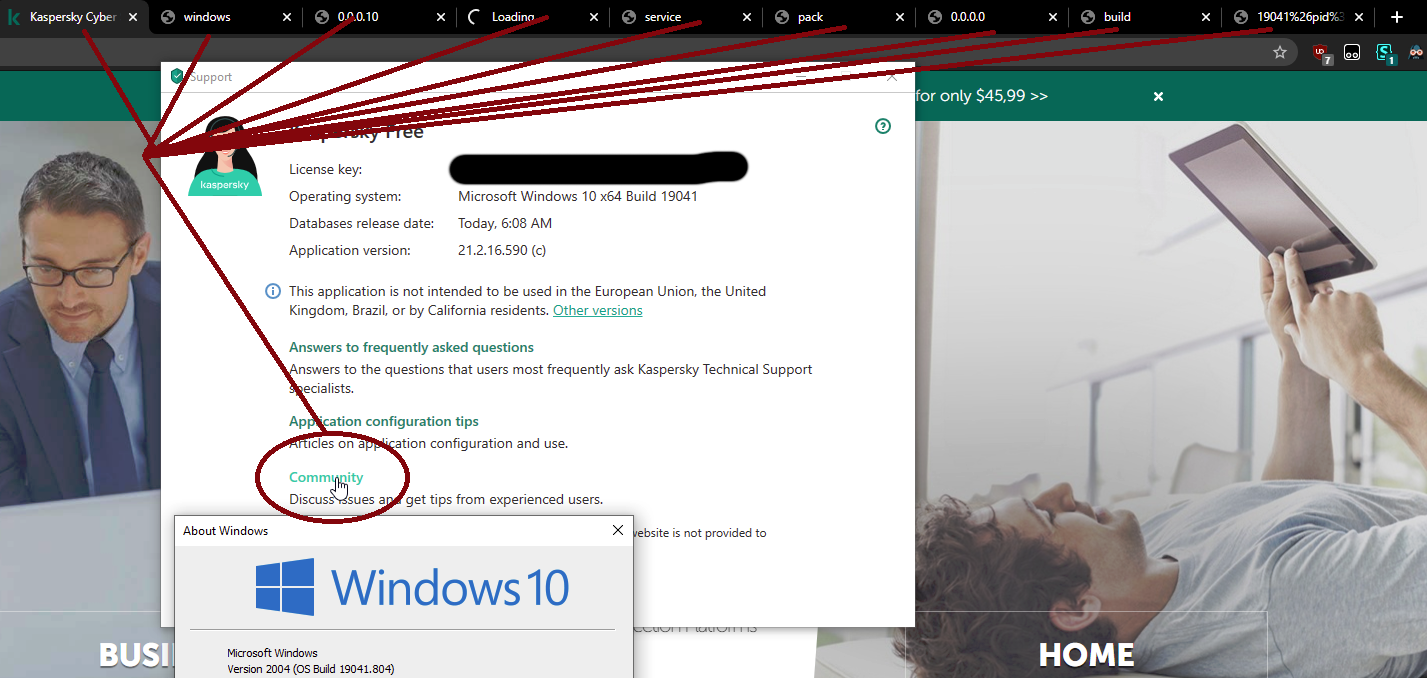Close the 19041%26pid tab
The height and width of the screenshot is (678, 1427).
pyautogui.click(x=1360, y=17)
